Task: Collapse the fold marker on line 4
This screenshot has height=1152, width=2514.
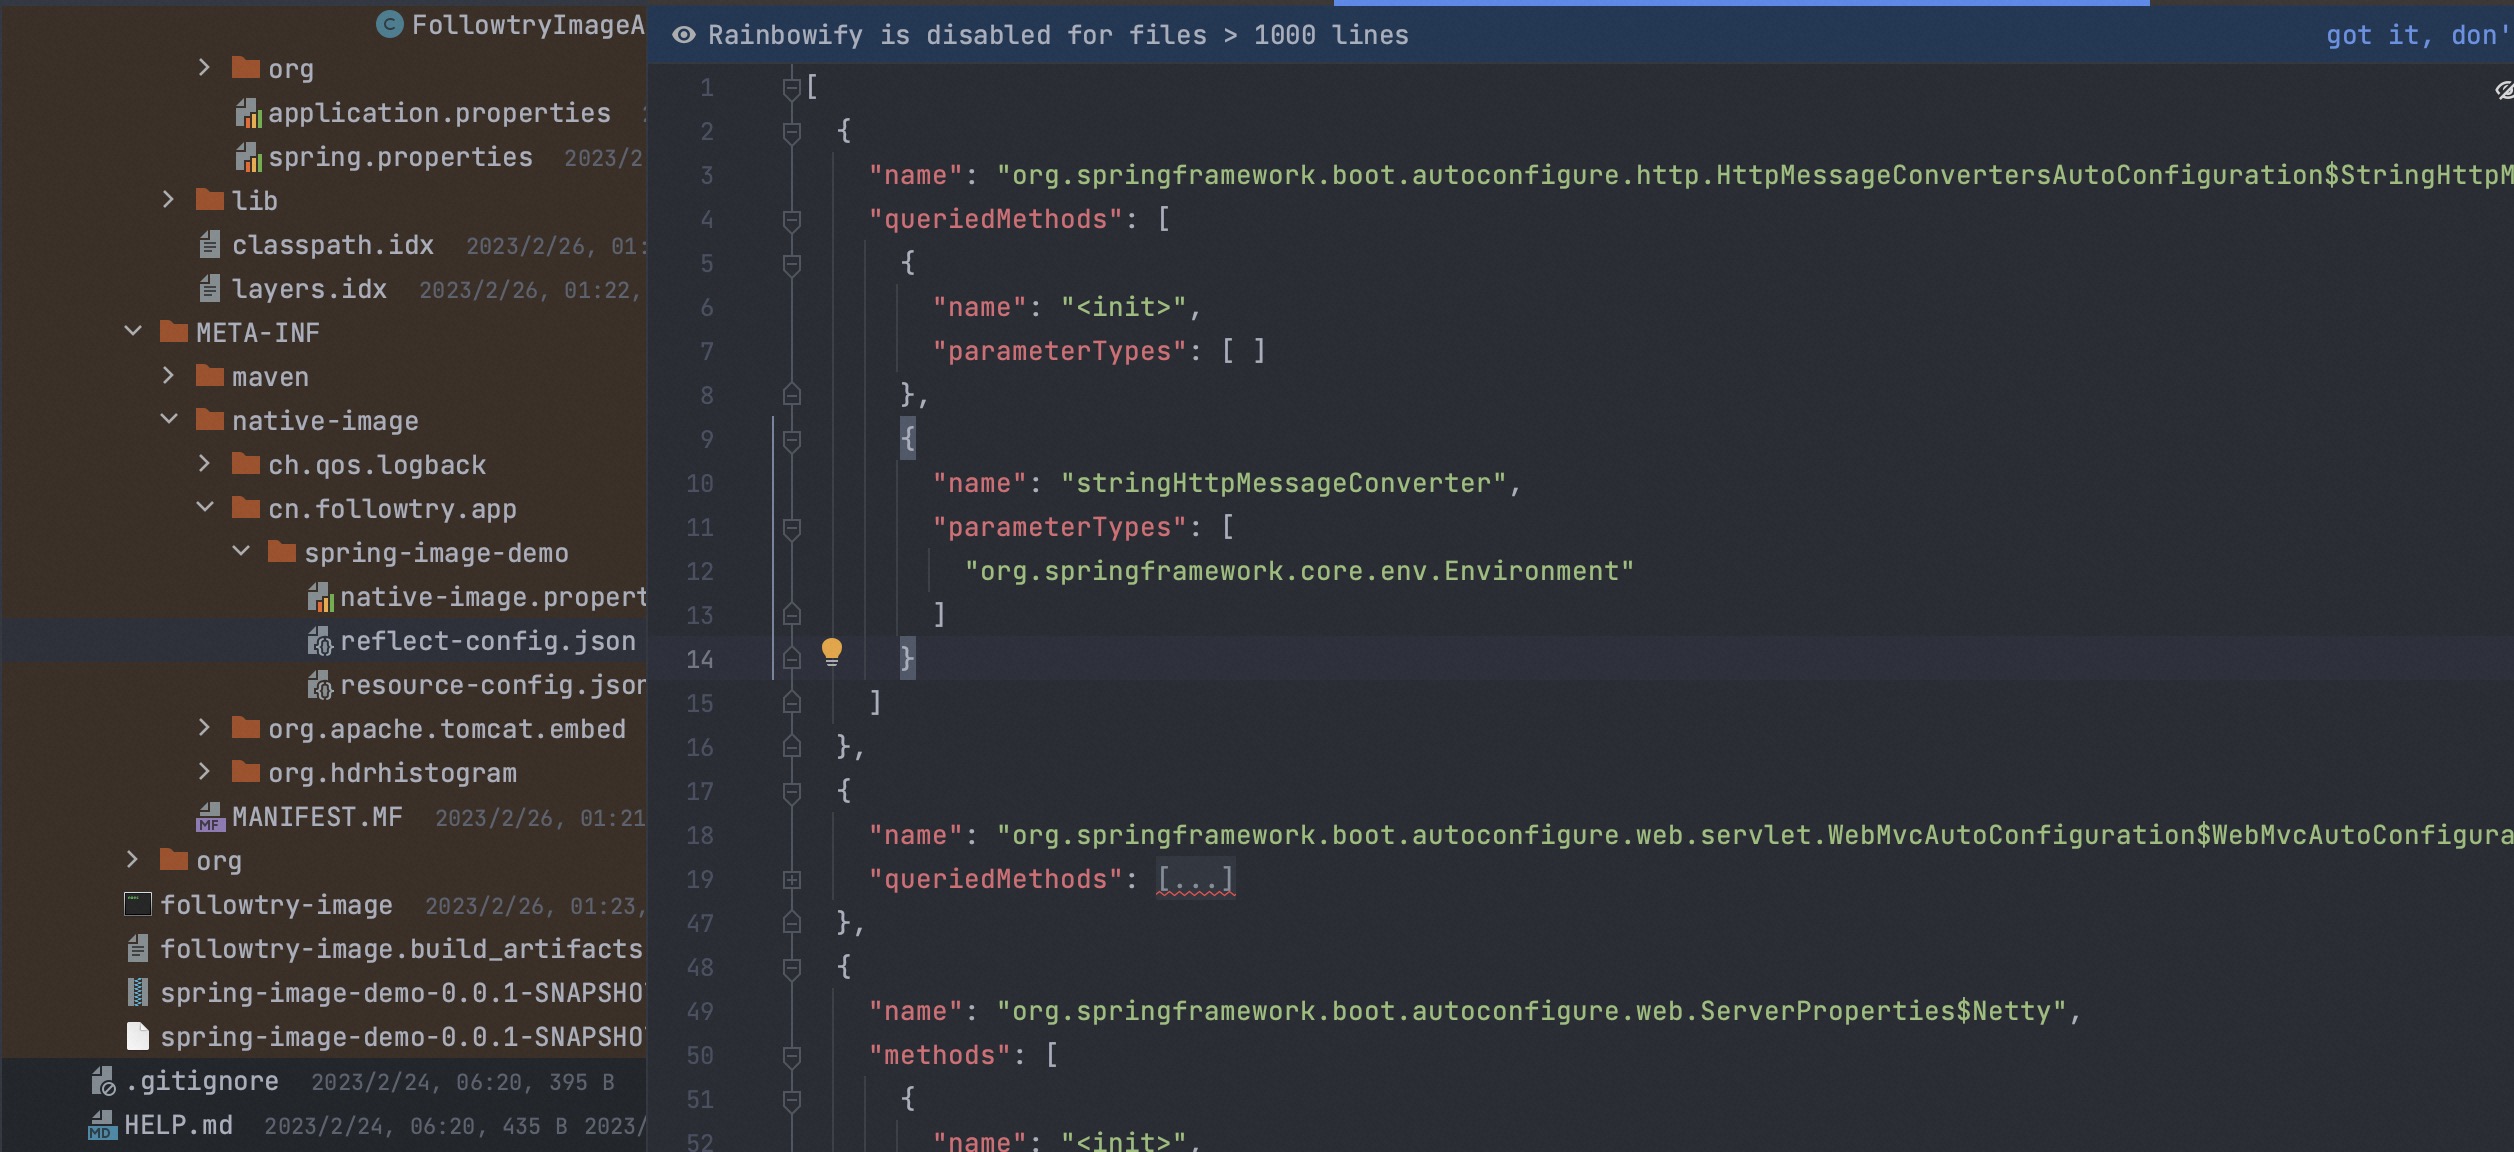Action: coord(791,220)
